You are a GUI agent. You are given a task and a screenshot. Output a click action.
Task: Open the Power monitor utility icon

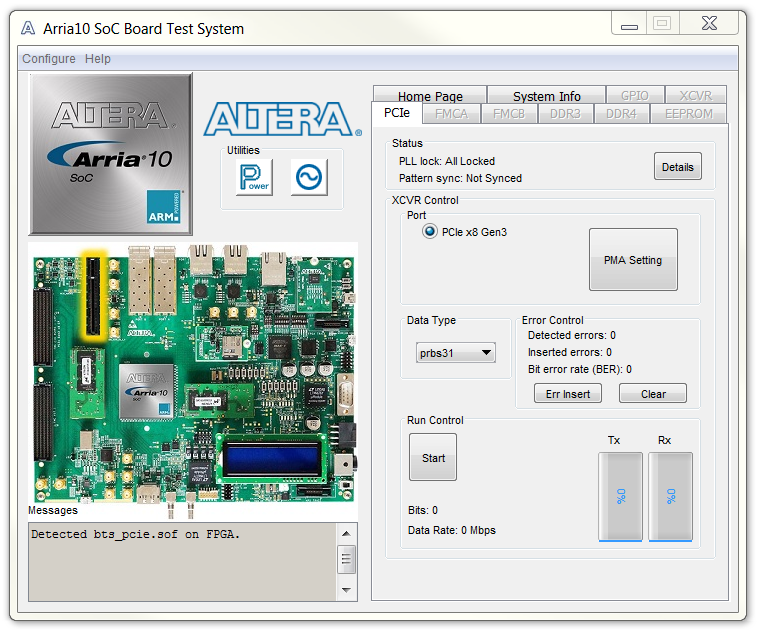pyautogui.click(x=254, y=178)
